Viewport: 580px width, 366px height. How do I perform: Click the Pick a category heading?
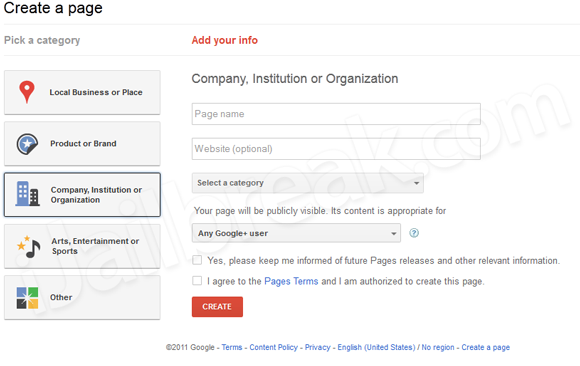pyautogui.click(x=42, y=40)
